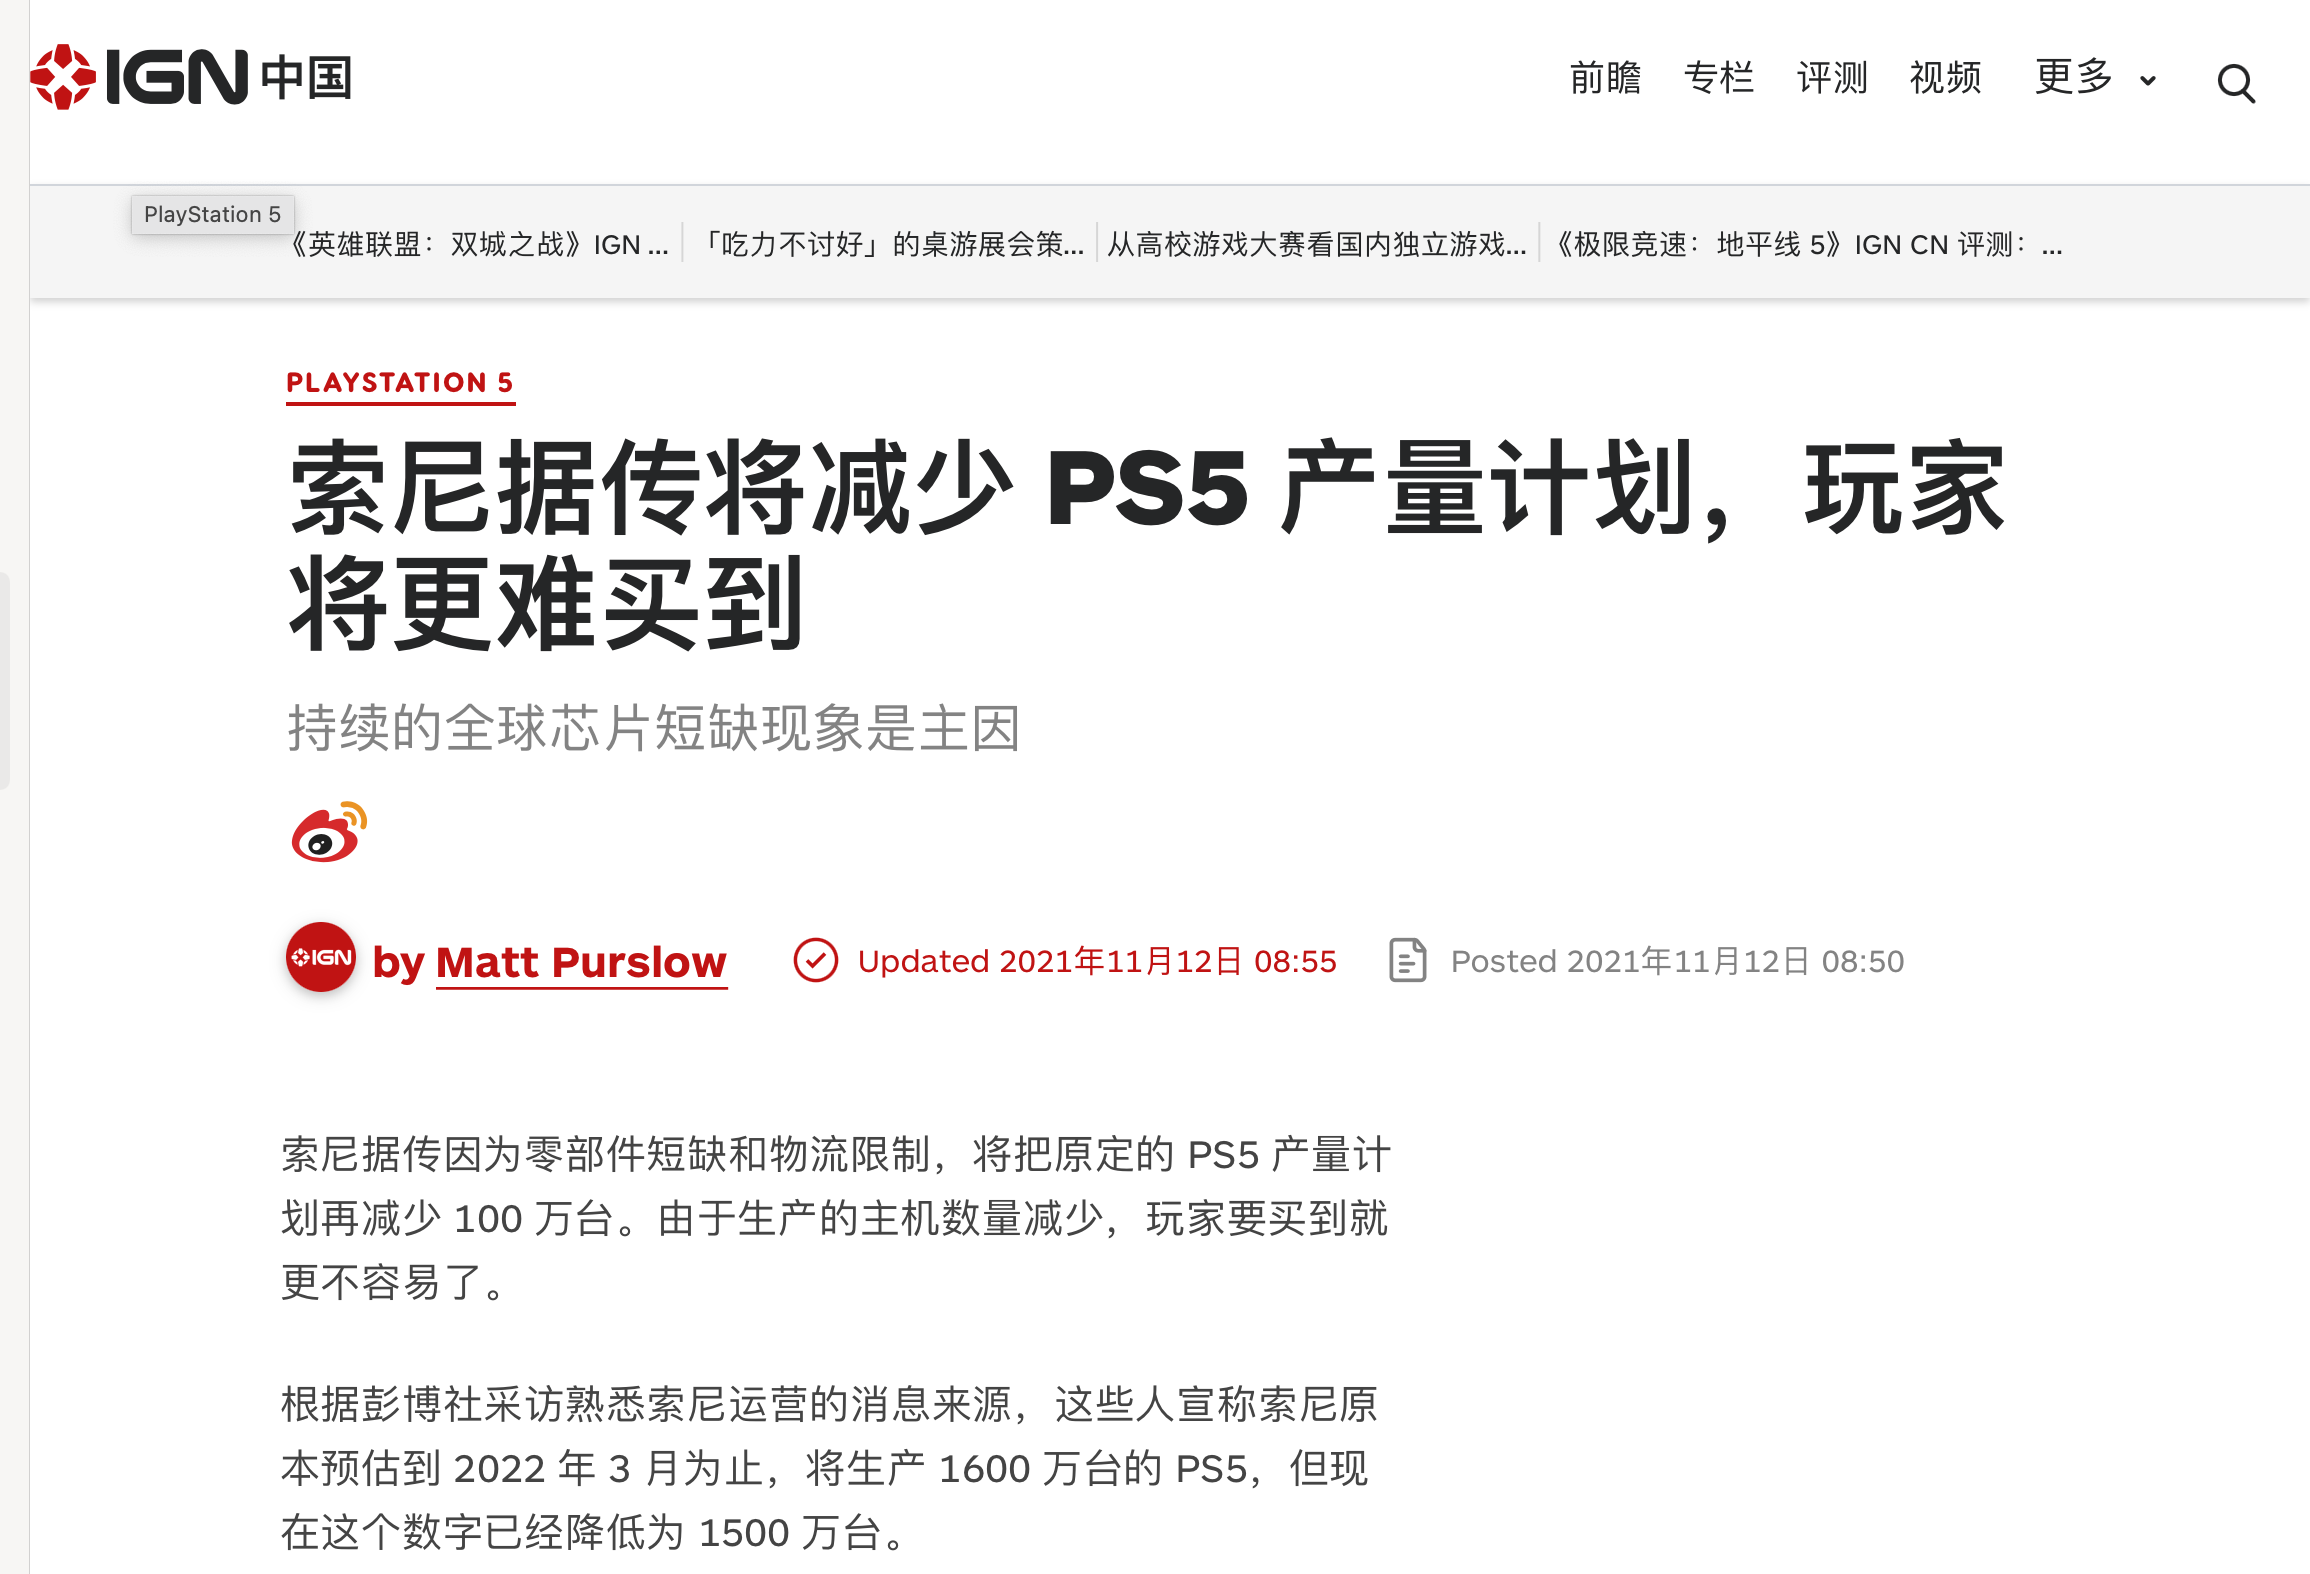This screenshot has height=1574, width=2310.
Task: Share article via Weibo icon
Action: coord(329,832)
